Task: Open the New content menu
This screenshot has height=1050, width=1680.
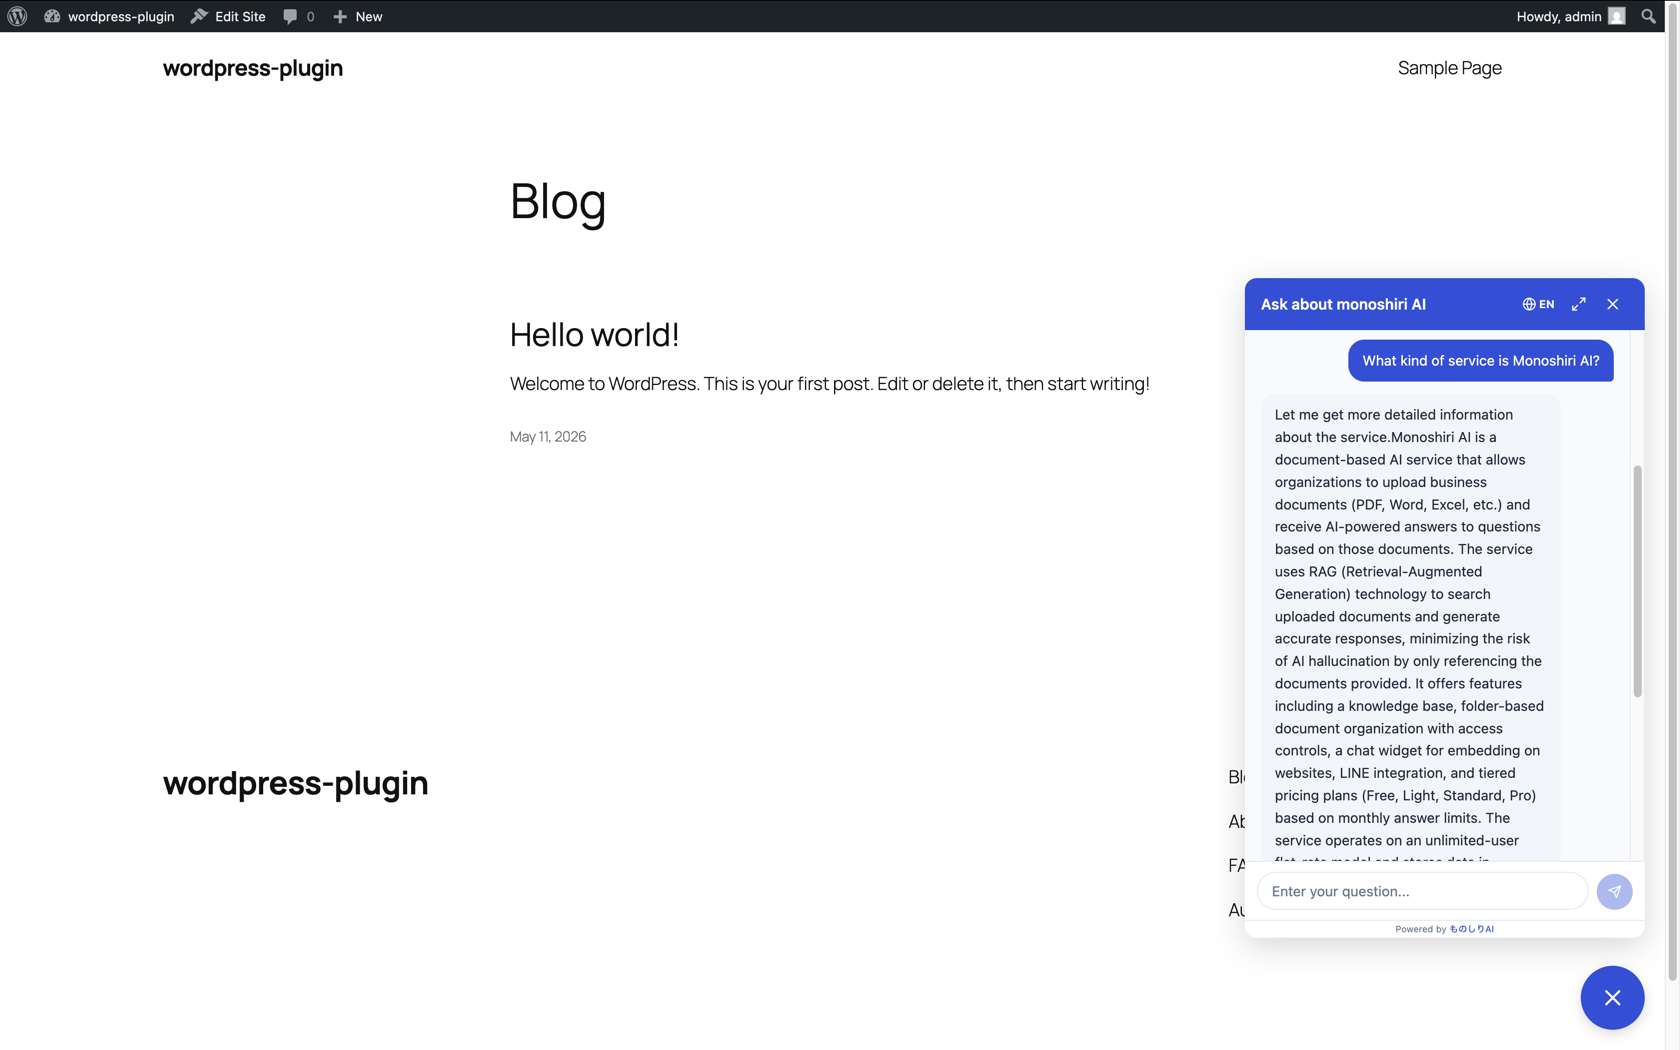Action: 357,16
